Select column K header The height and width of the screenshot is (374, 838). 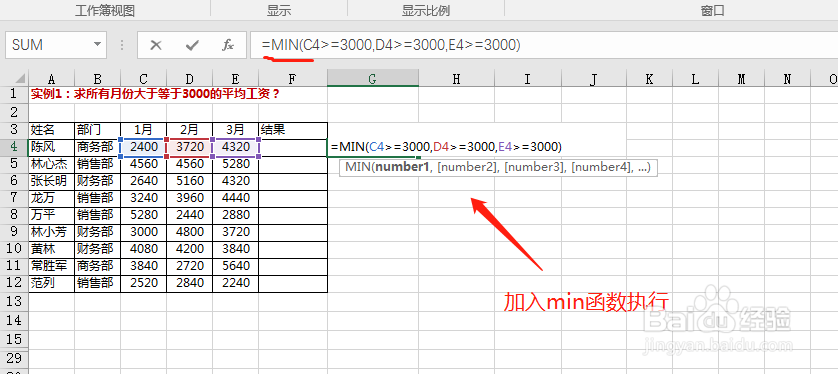649,79
